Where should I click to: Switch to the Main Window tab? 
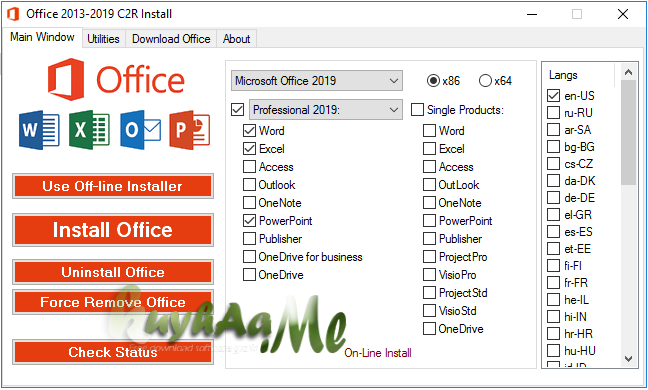42,37
